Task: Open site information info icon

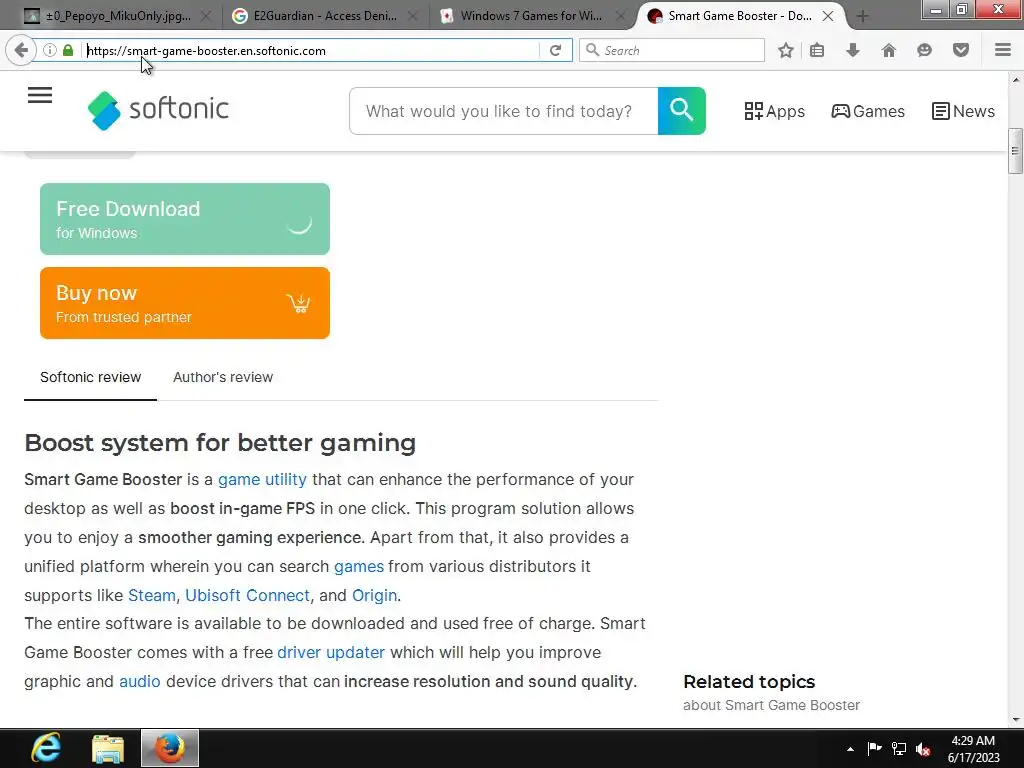Action: [x=49, y=50]
